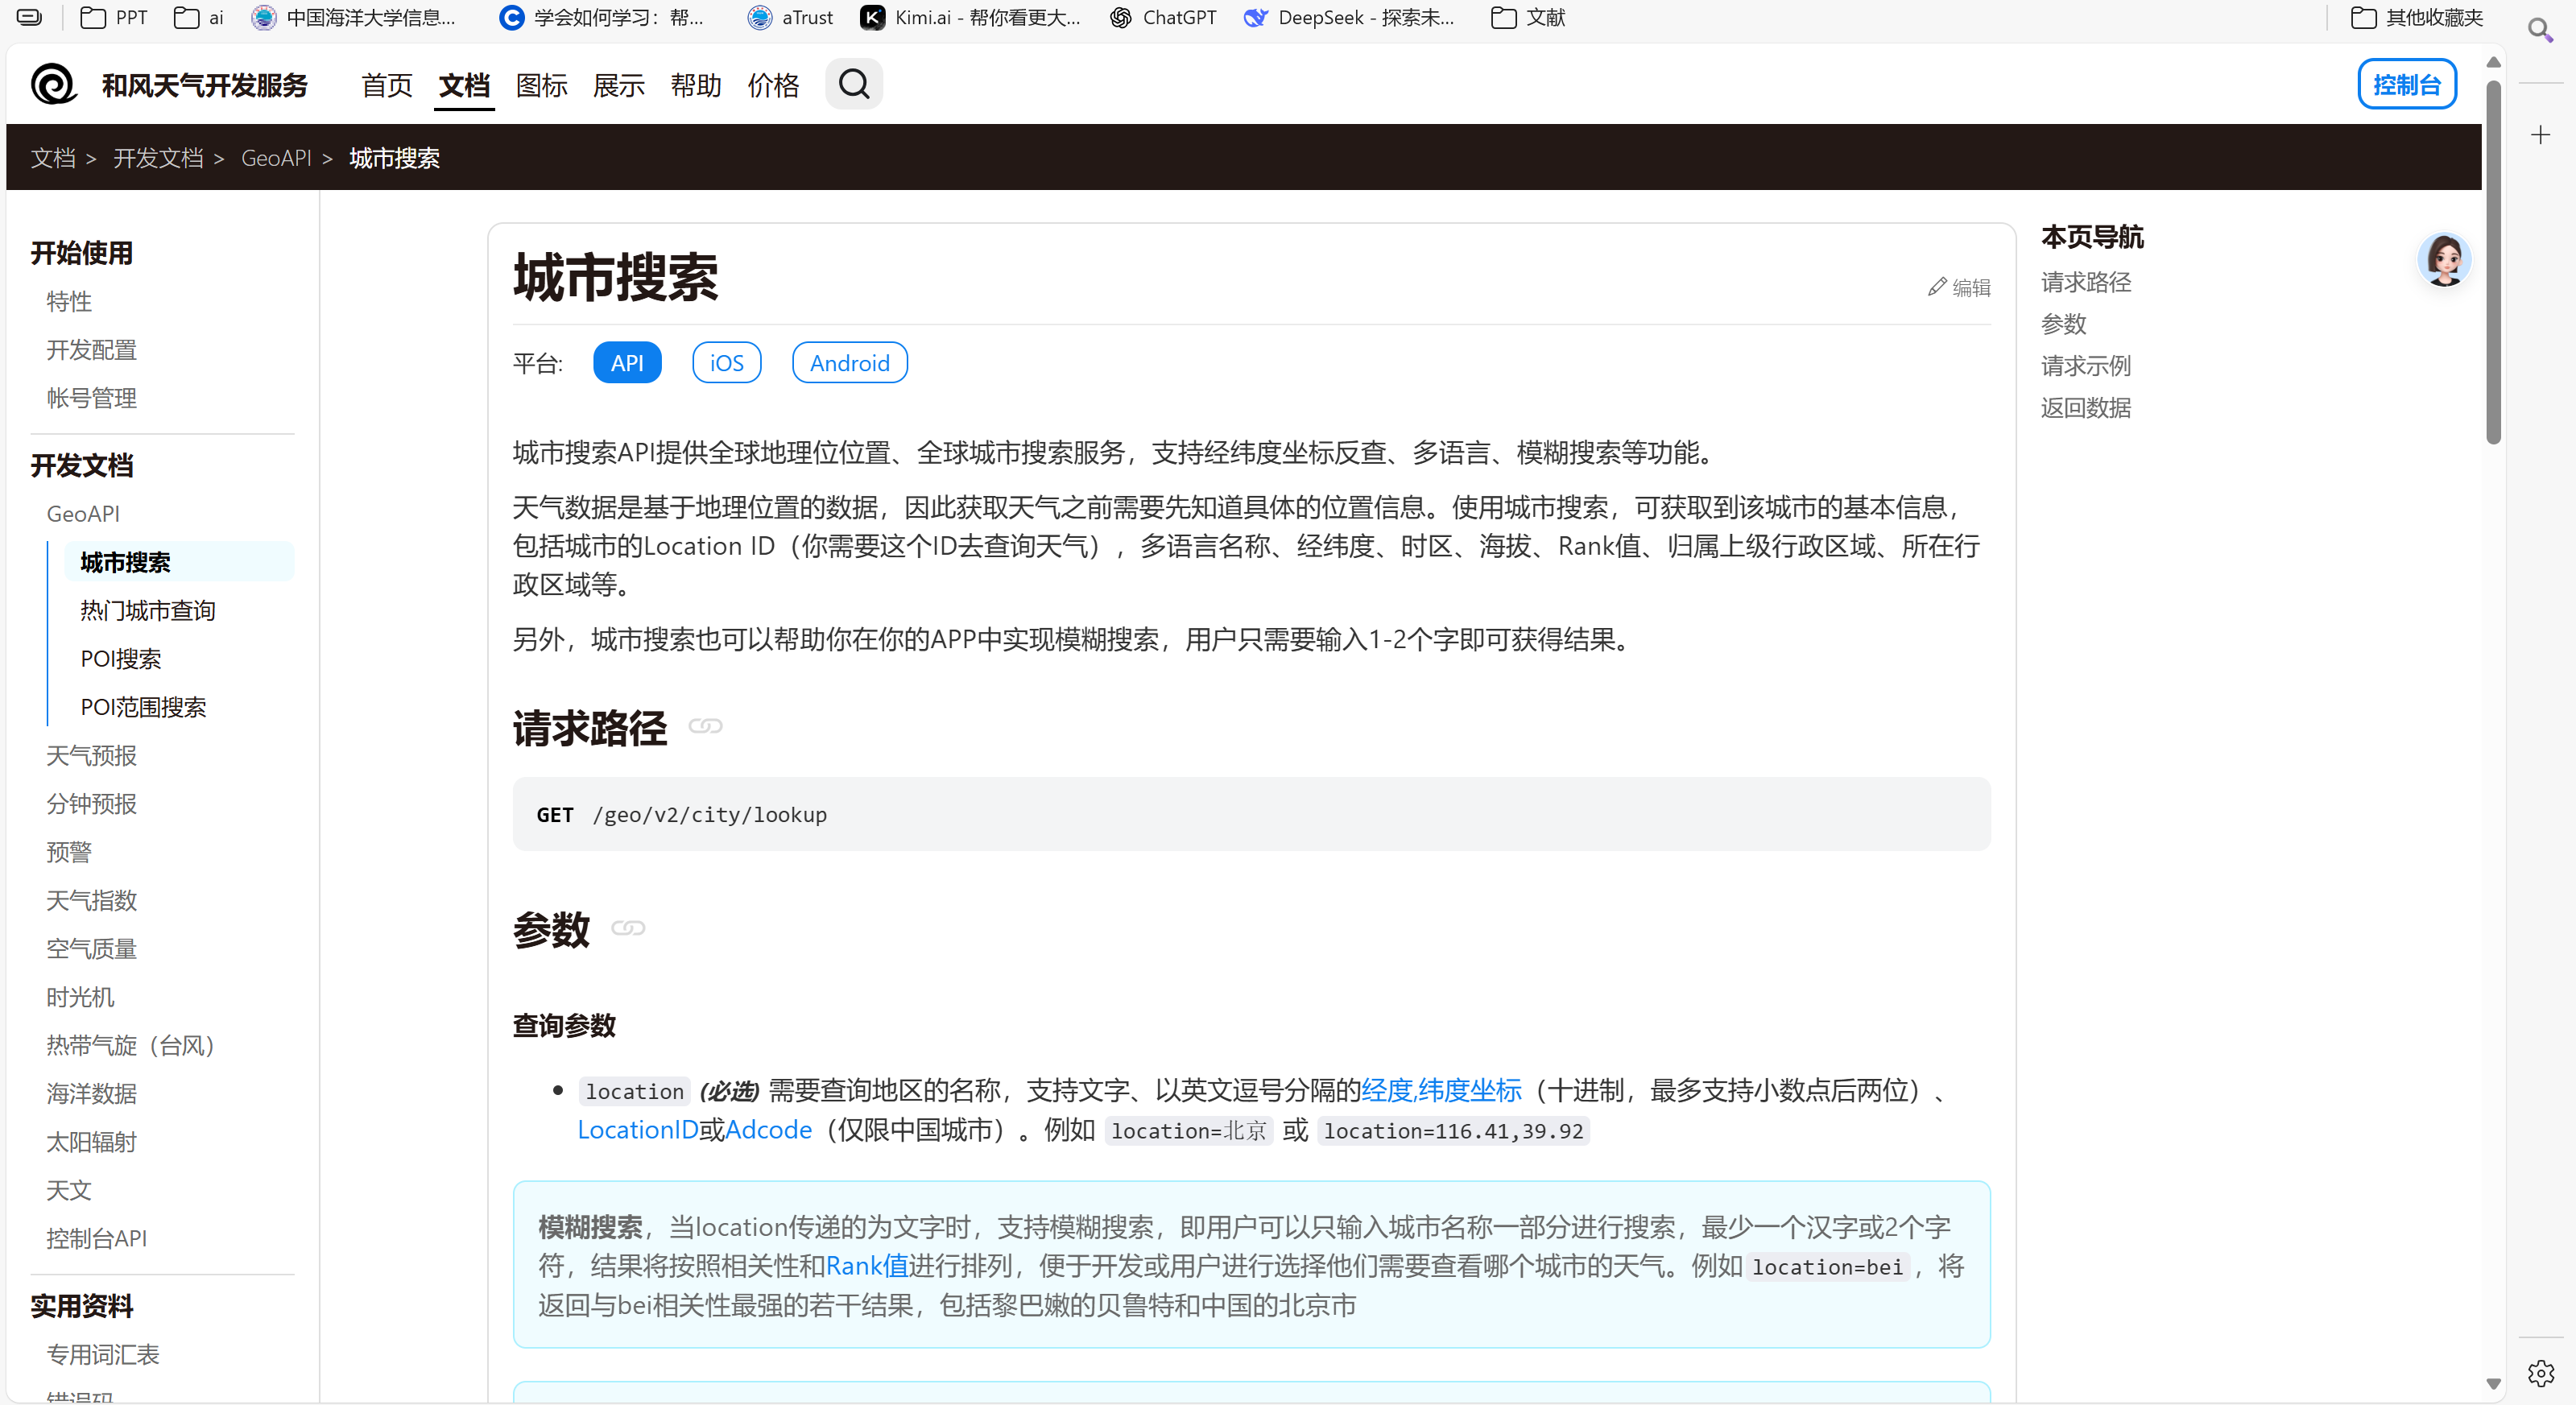Click the QWeather logo icon

[54, 84]
